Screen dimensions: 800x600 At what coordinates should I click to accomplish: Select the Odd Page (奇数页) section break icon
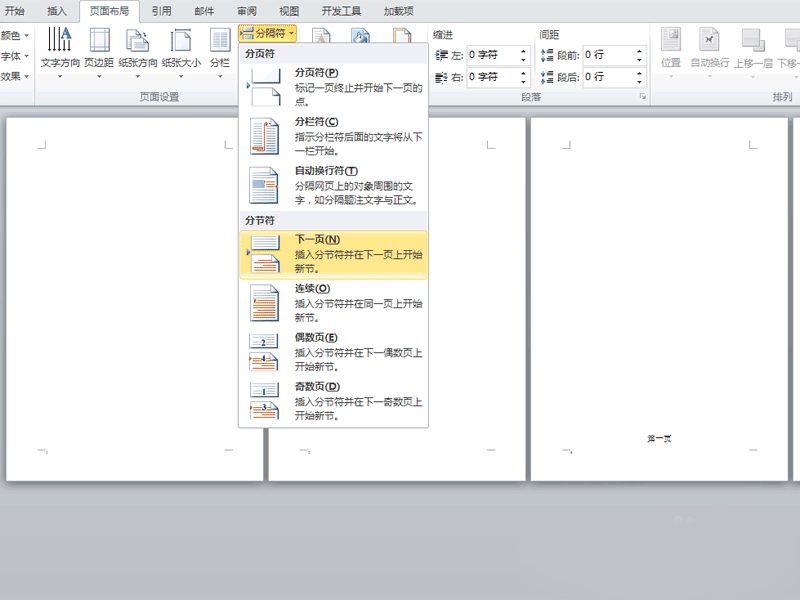click(x=264, y=401)
